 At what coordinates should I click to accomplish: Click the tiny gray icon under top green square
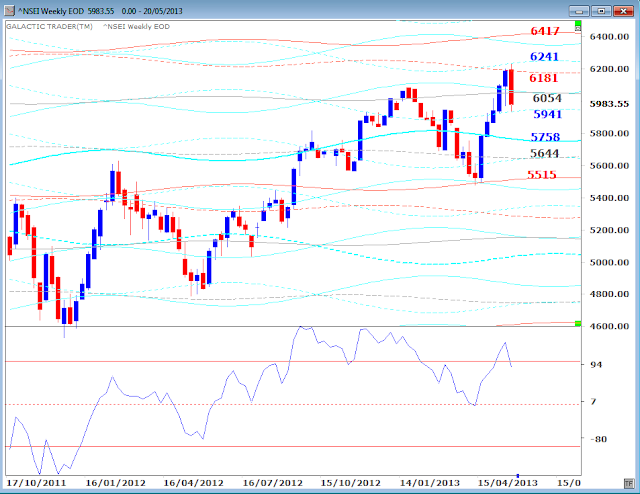578,29
